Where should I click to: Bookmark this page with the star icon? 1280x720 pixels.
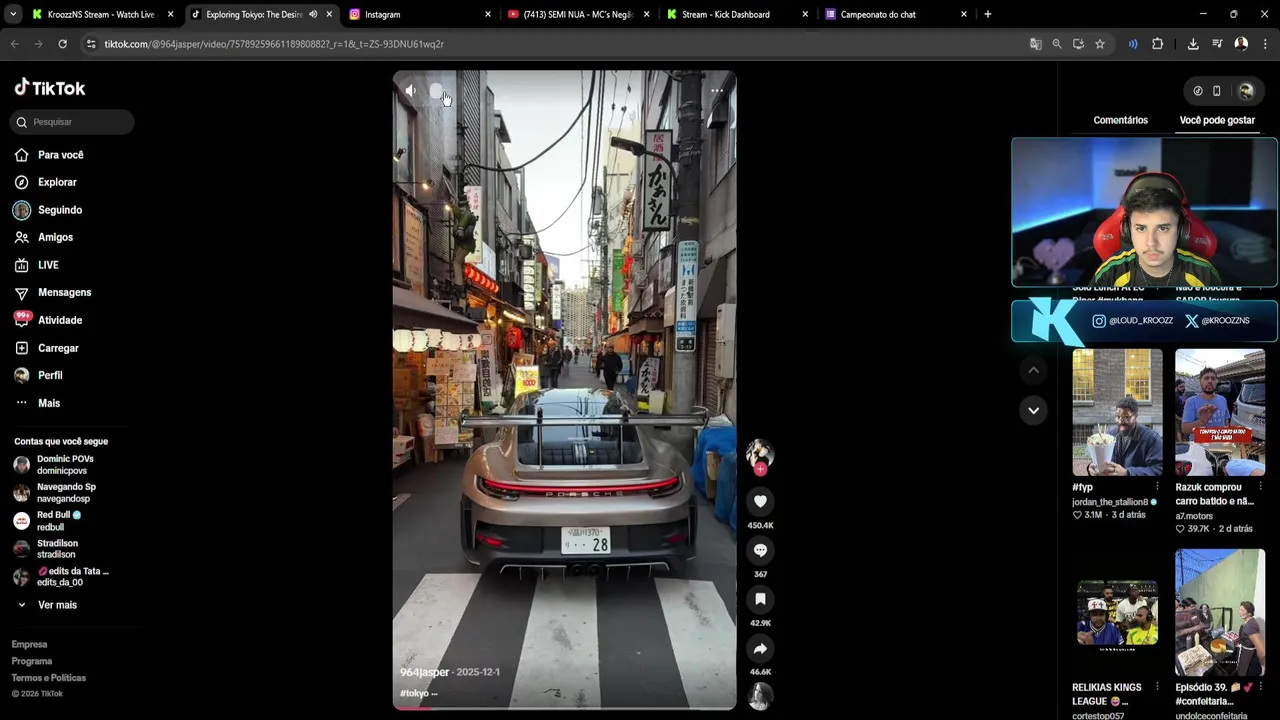[1100, 44]
